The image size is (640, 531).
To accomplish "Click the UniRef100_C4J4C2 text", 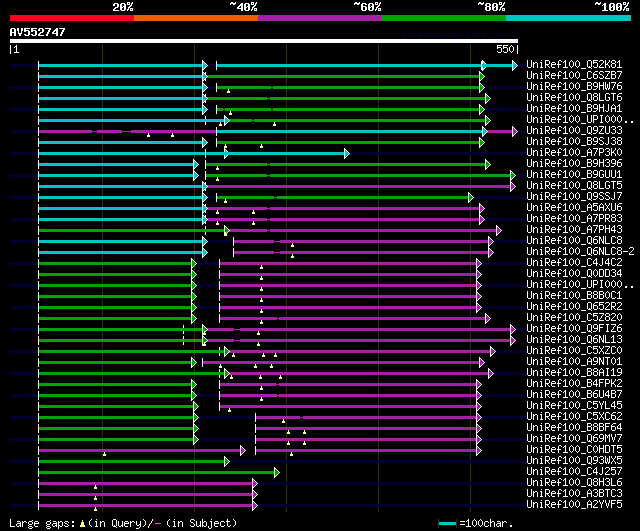I will tap(574, 263).
